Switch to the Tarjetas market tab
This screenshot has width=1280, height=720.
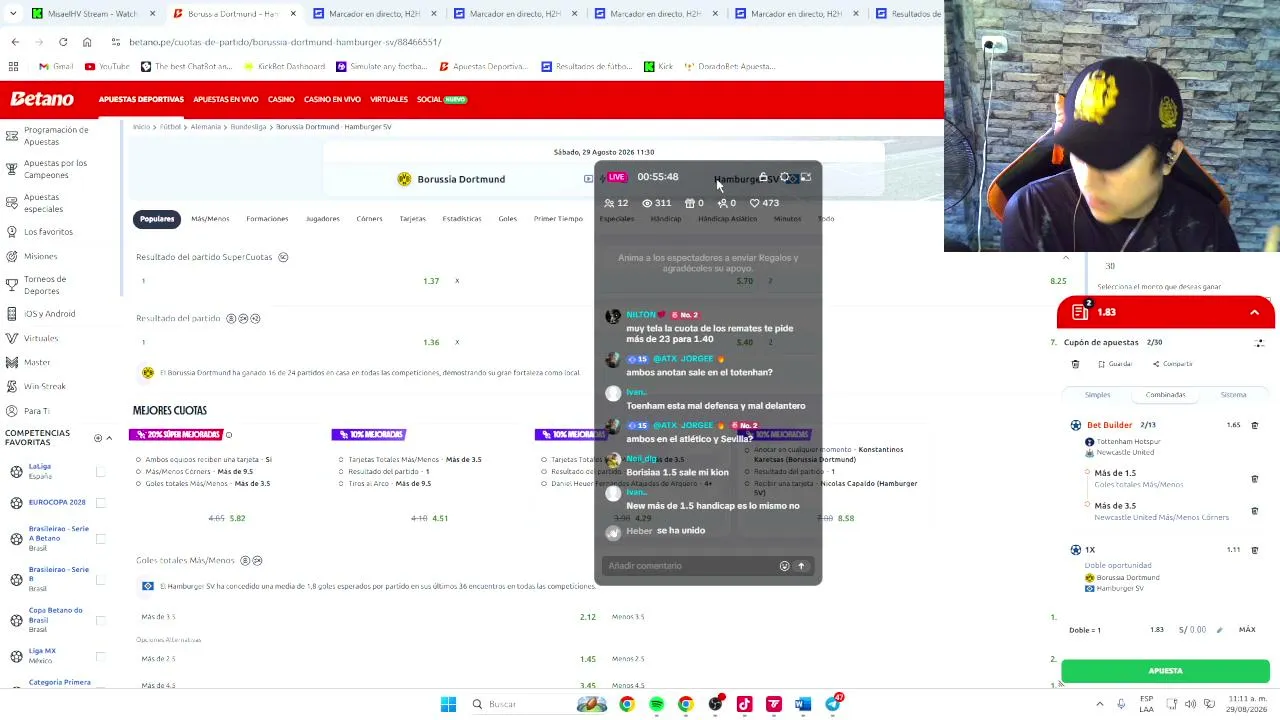tap(412, 219)
